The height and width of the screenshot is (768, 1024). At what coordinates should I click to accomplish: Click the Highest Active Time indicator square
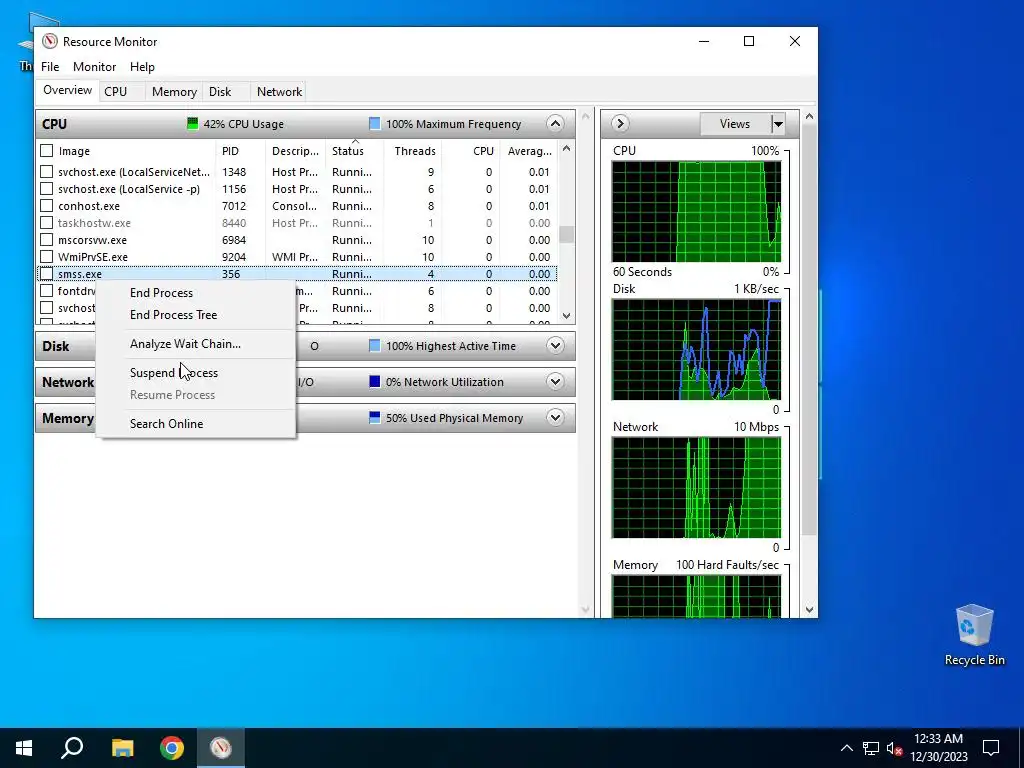pyautogui.click(x=375, y=345)
